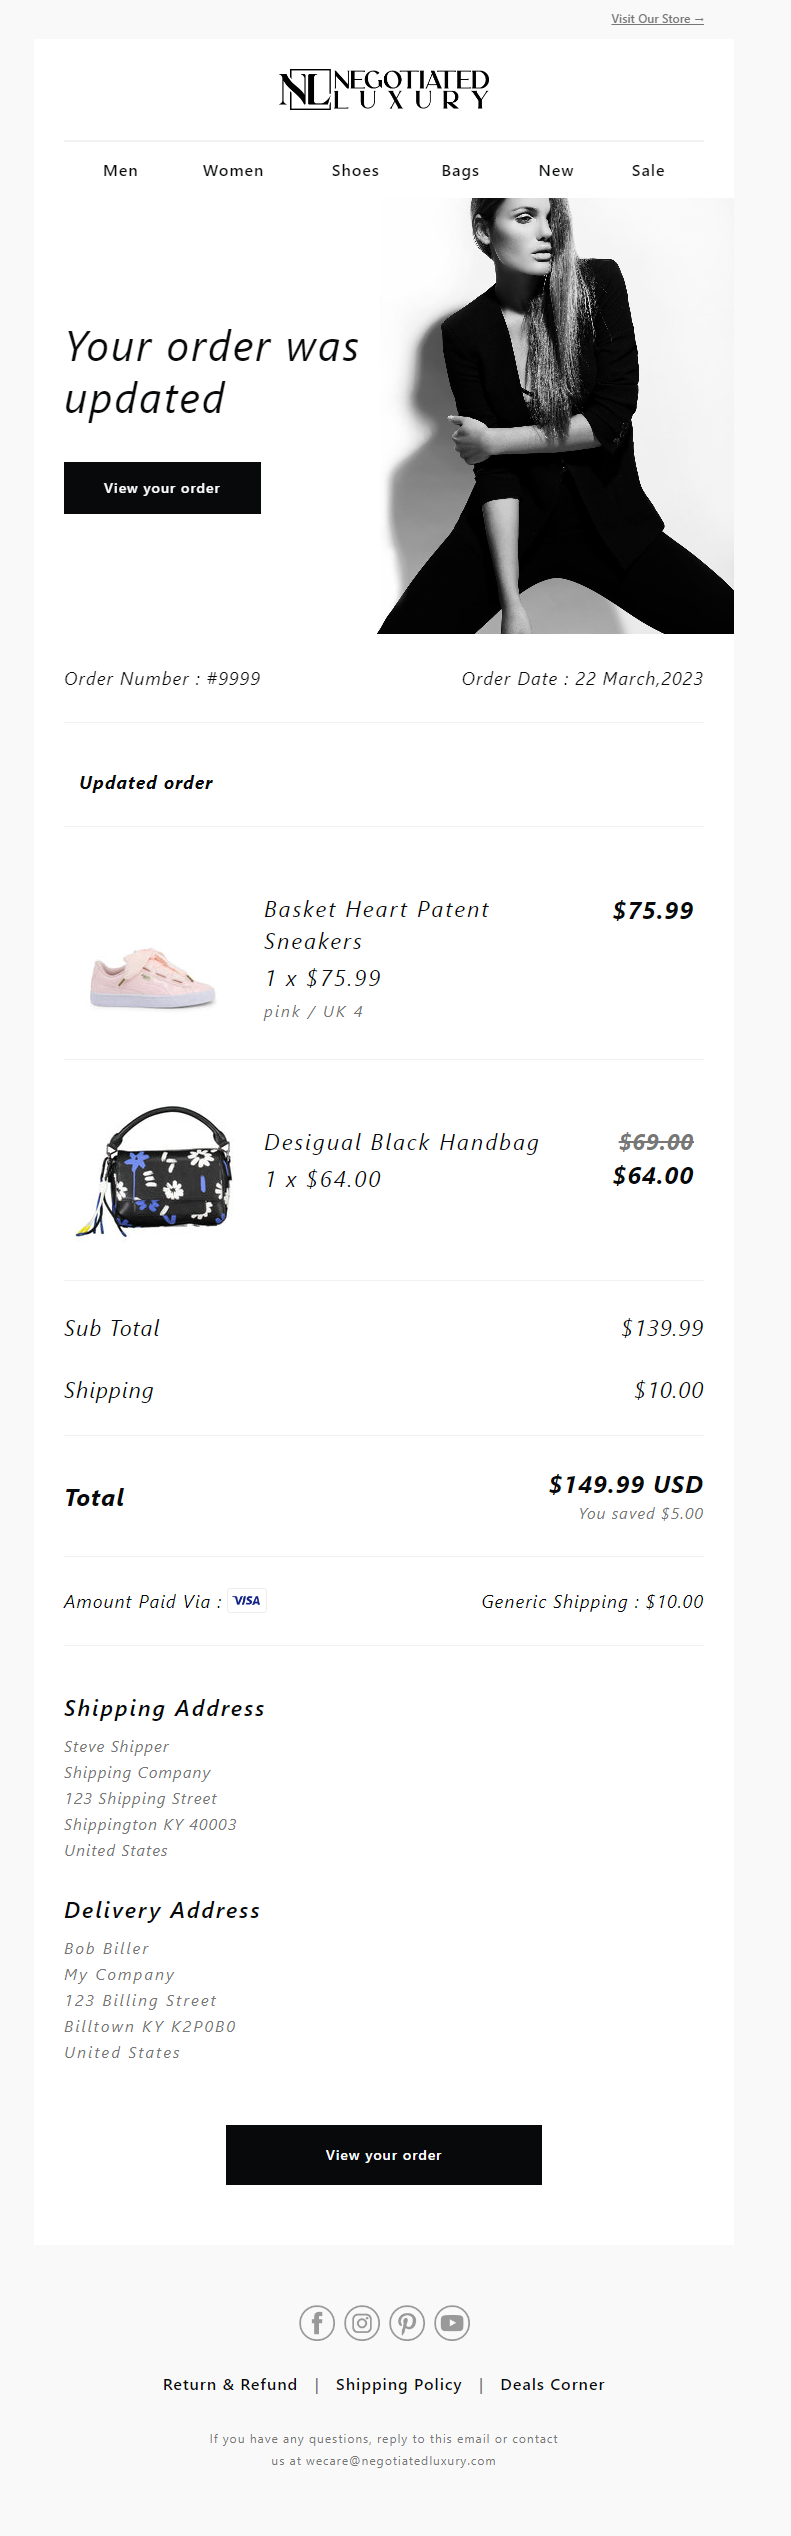Image resolution: width=791 pixels, height=2536 pixels.
Task: Open the Instagram social icon
Action: click(362, 2323)
